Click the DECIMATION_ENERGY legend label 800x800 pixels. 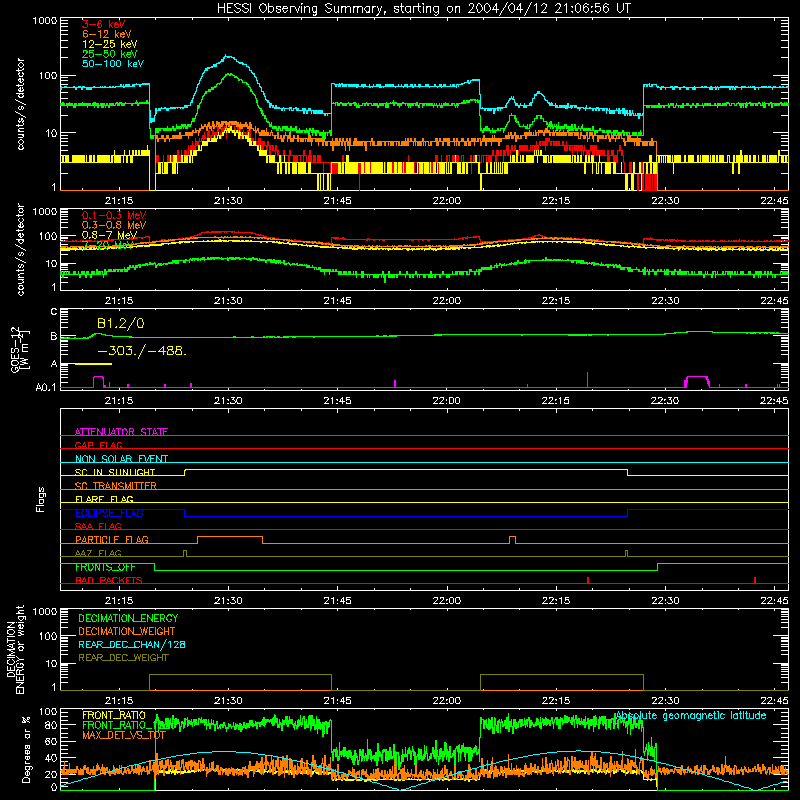[128, 618]
